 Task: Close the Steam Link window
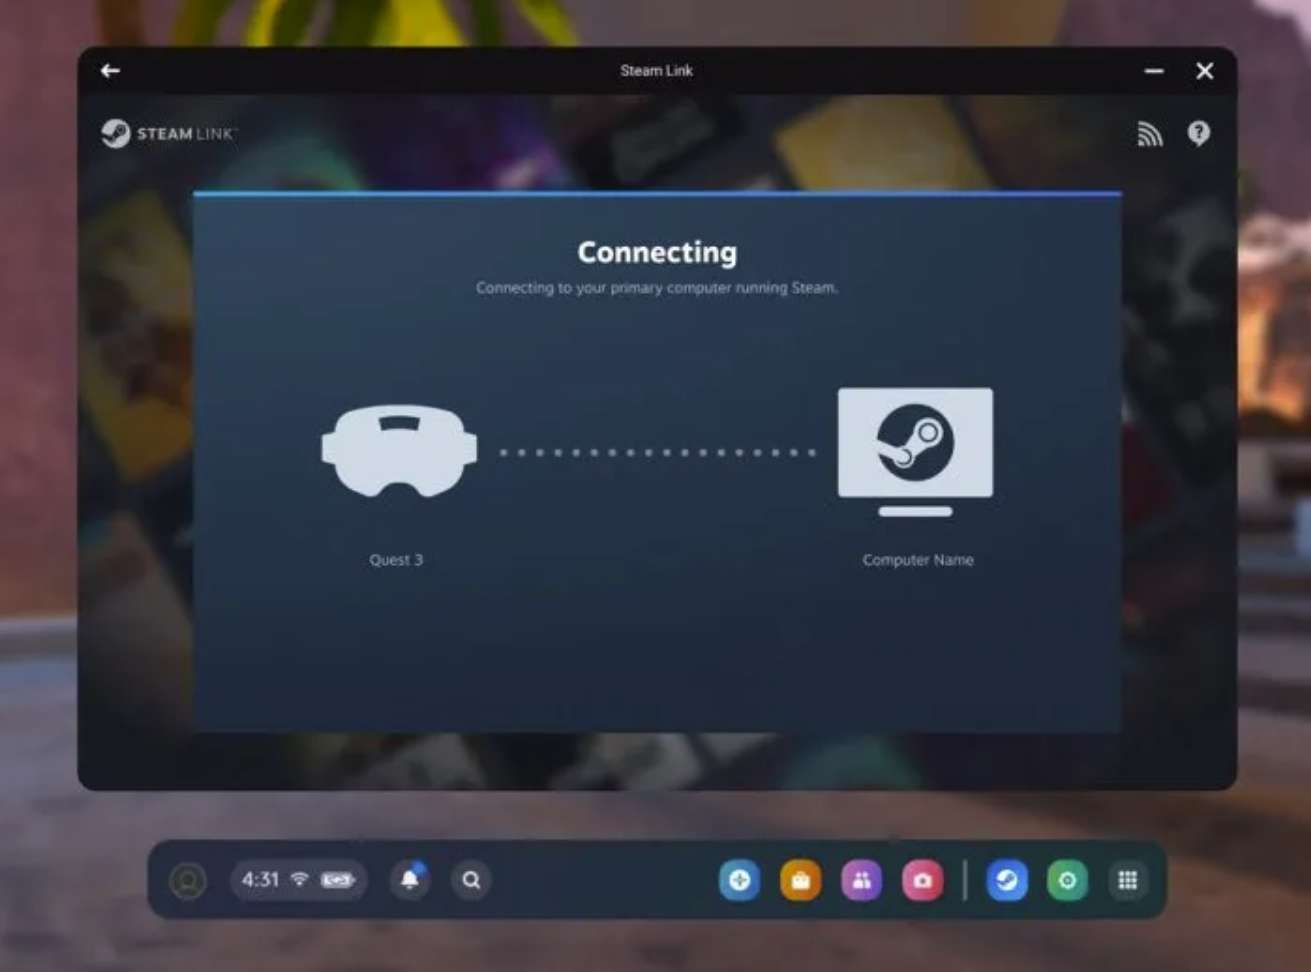[x=1204, y=71]
